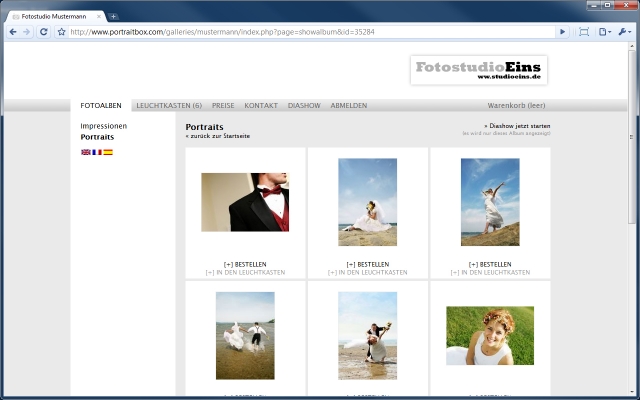Screen dimensions: 640x400
Task: Open the DIASHOW menu item
Action: 304,105
